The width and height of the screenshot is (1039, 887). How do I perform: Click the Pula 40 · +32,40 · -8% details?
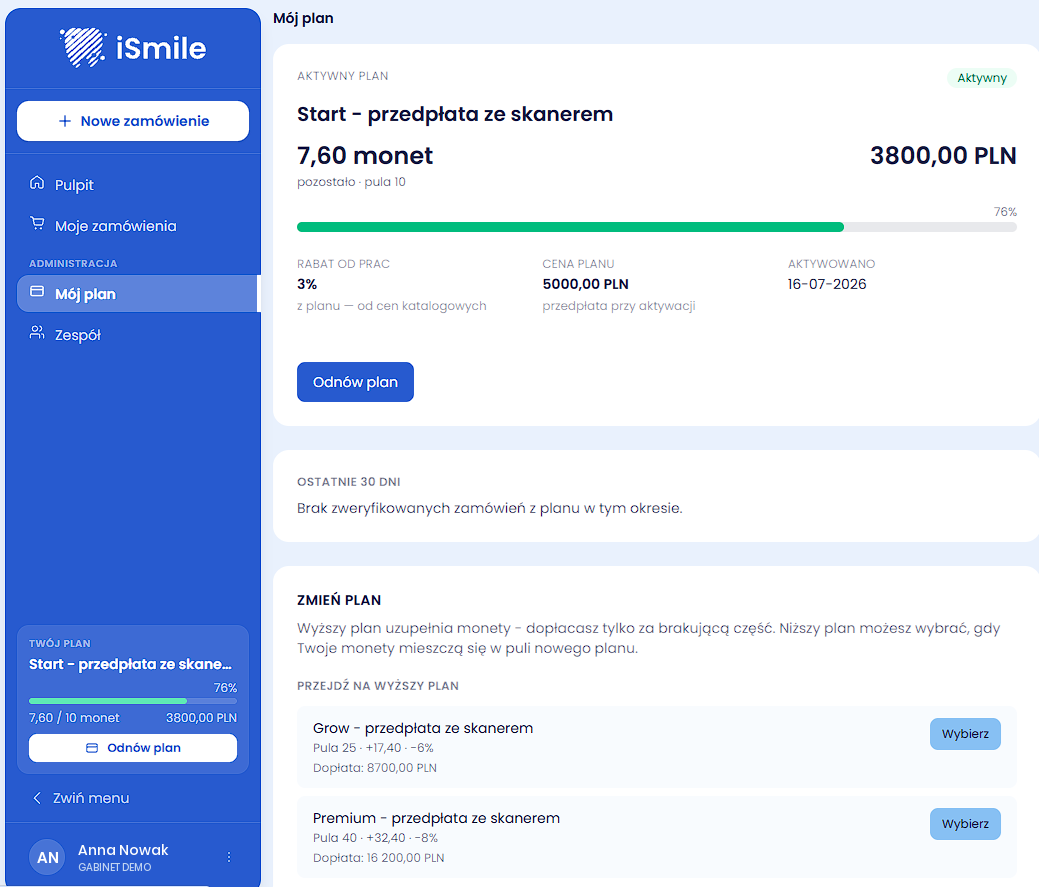coord(376,838)
